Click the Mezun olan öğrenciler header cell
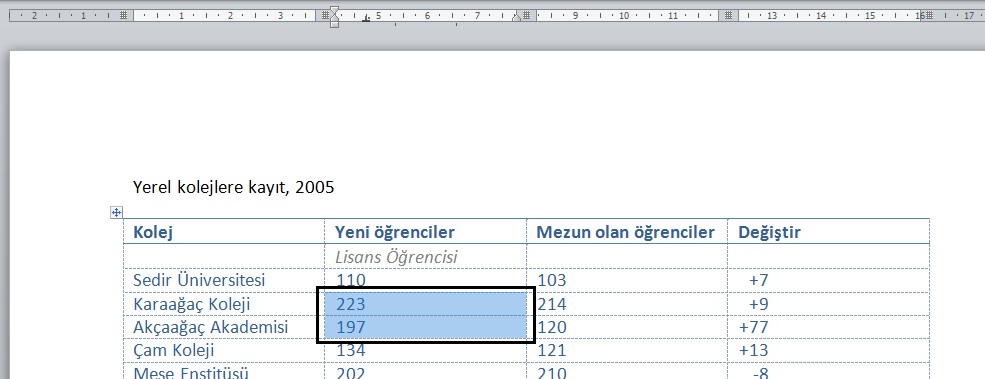This screenshot has width=985, height=379. coord(627,232)
